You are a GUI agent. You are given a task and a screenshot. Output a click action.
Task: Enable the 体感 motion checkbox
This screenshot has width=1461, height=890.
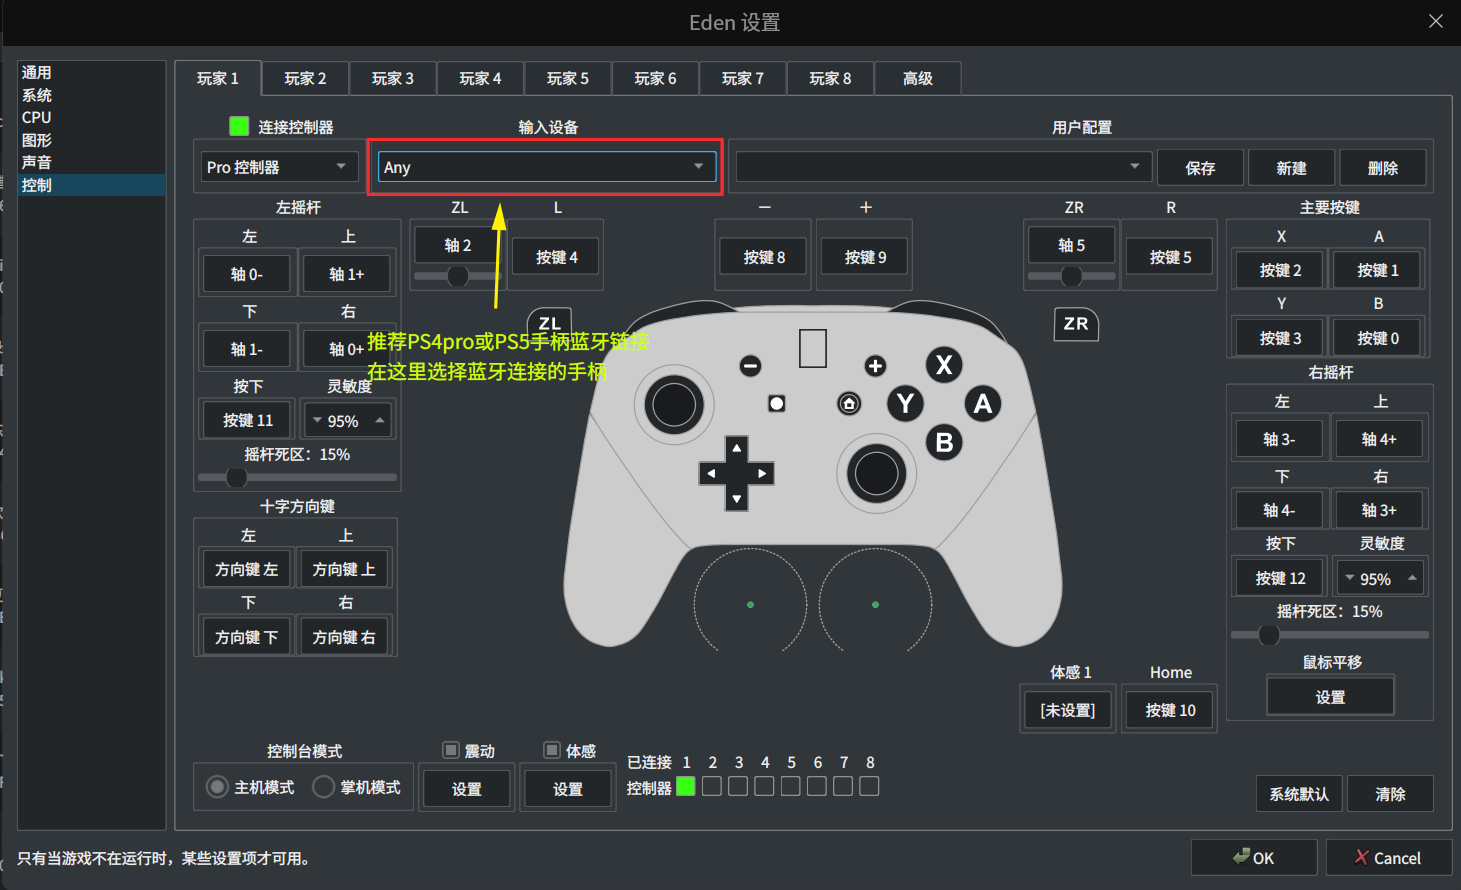(552, 750)
